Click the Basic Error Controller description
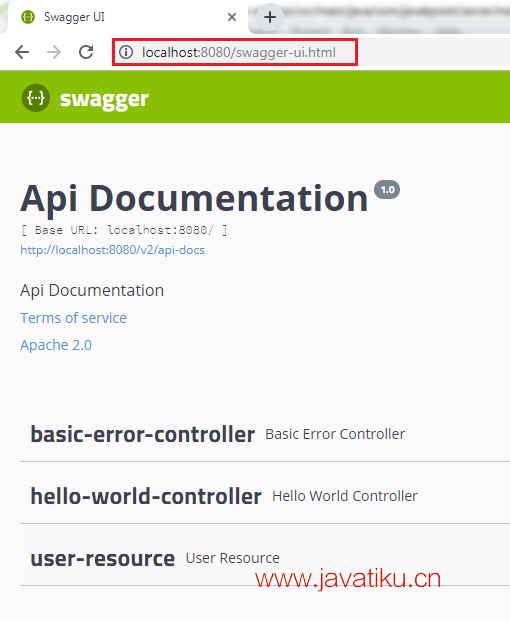510x621 pixels. point(335,434)
